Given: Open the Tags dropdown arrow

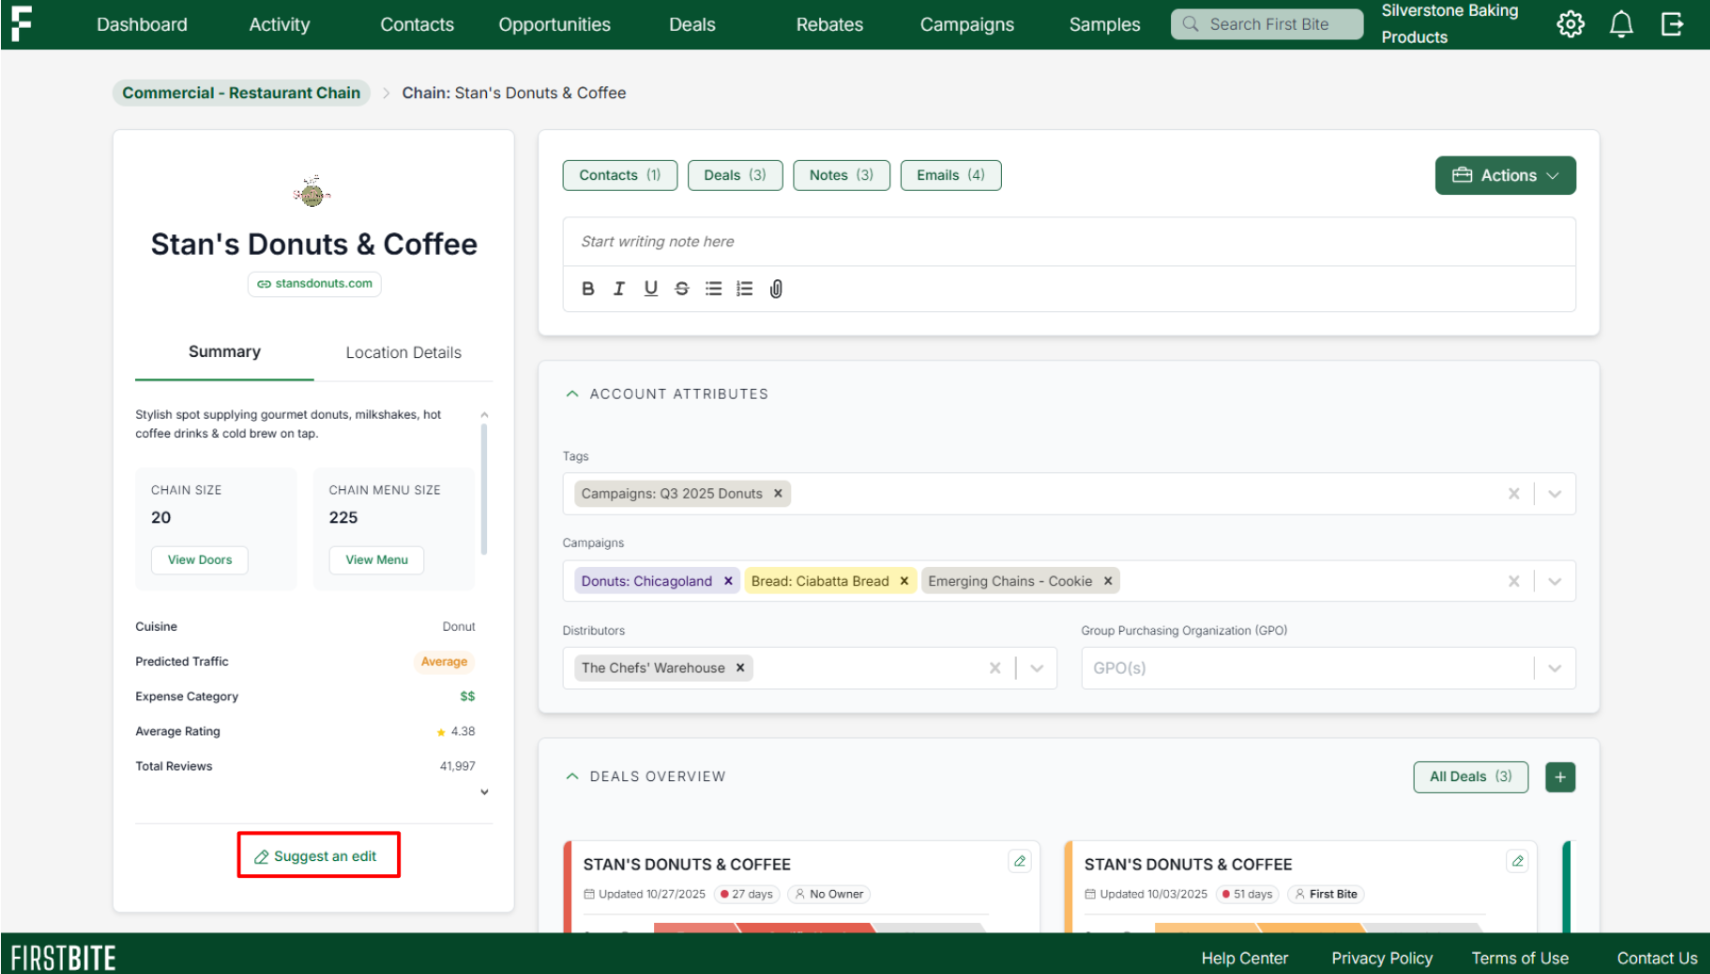Looking at the screenshot, I should coord(1555,494).
